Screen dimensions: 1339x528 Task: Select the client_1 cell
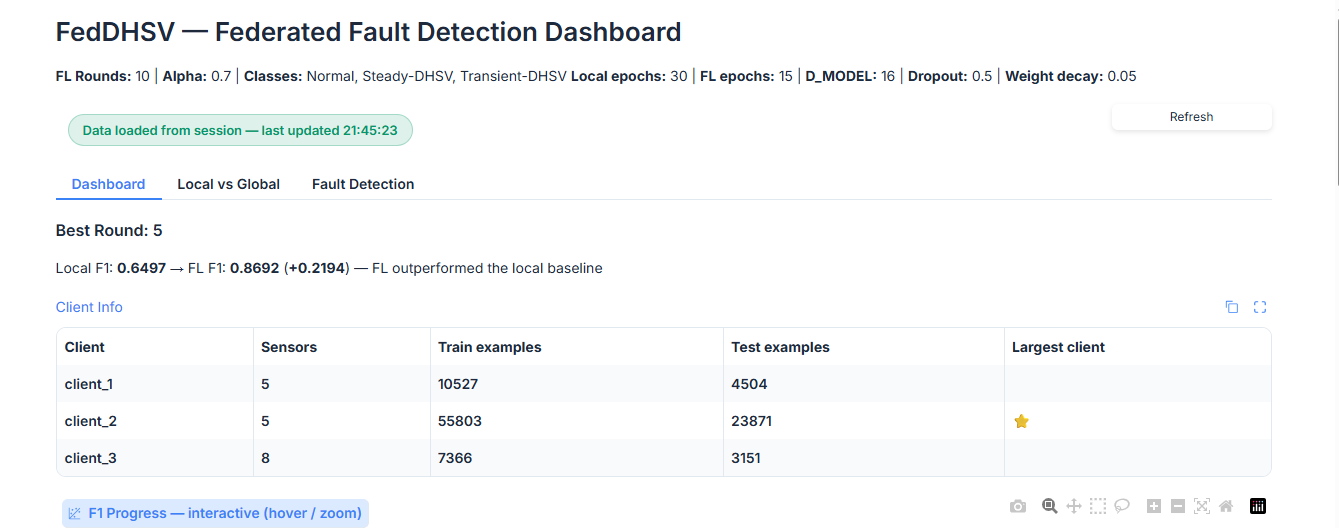click(154, 384)
